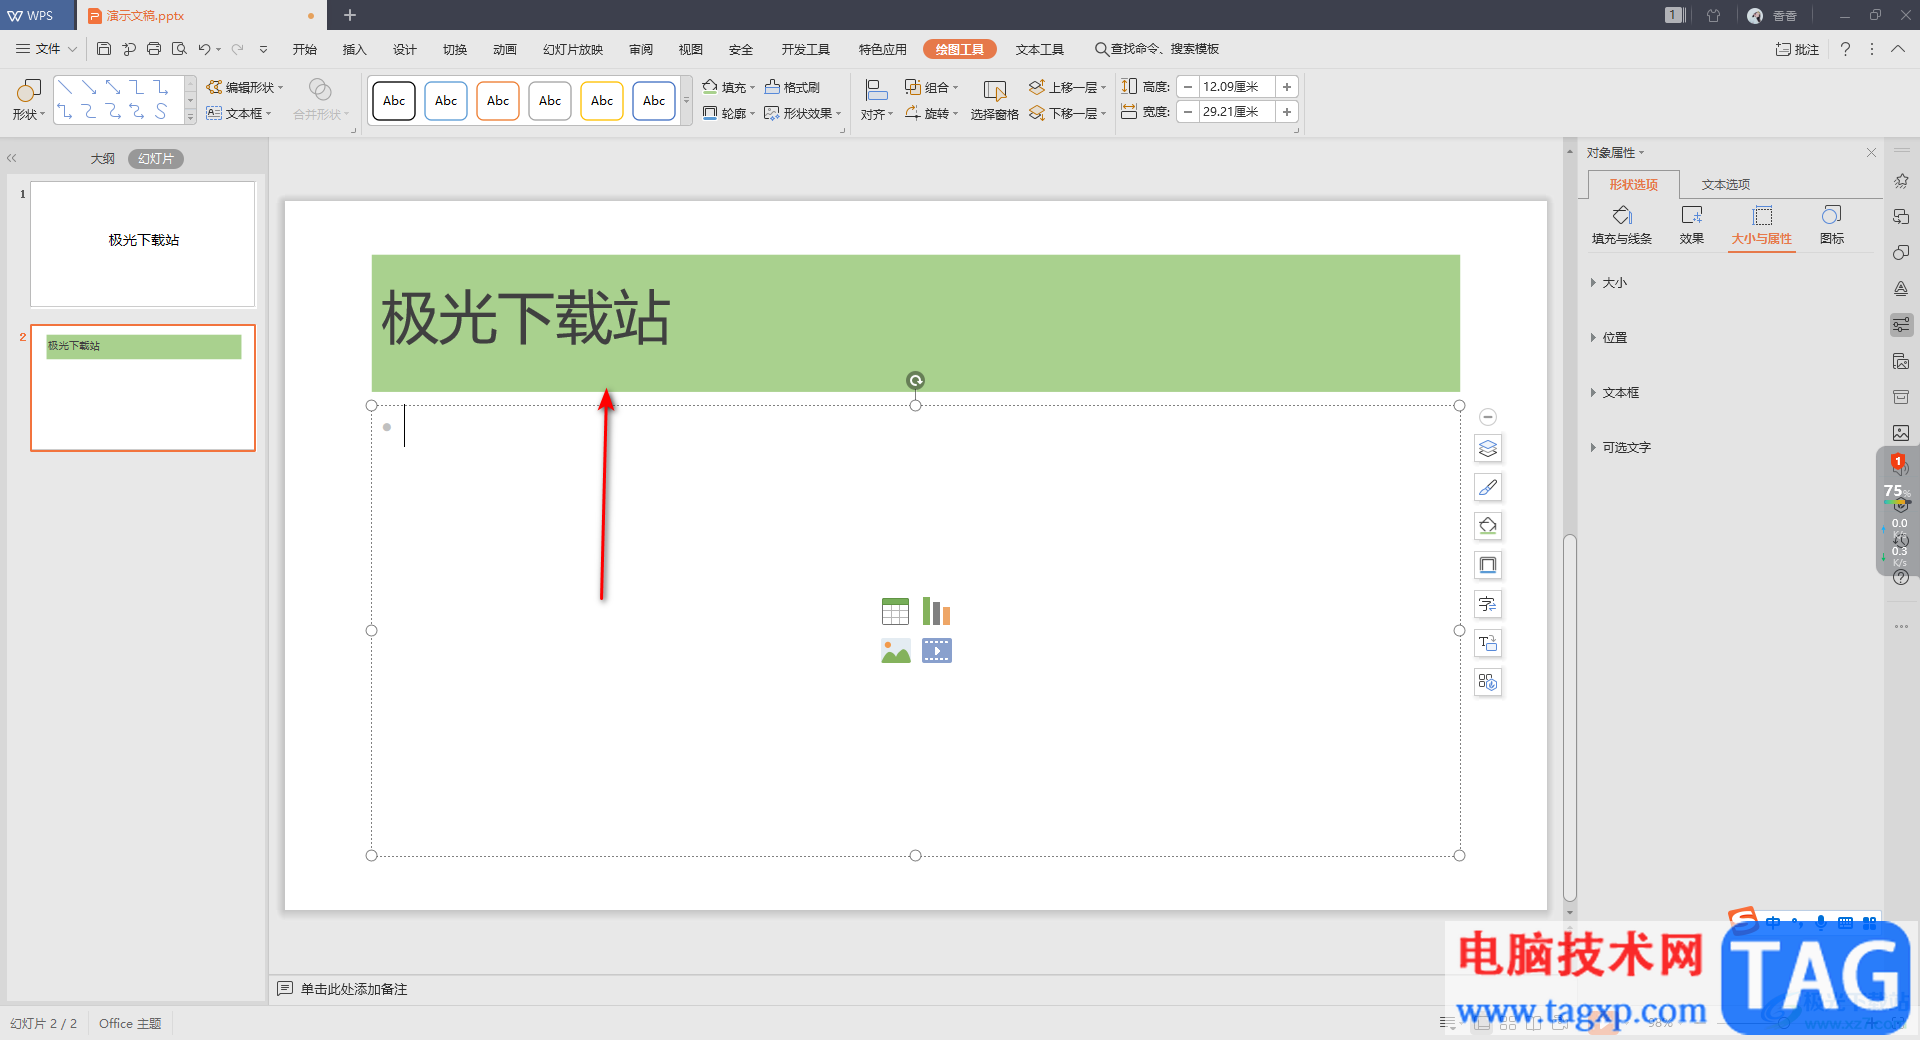Open the 轮廓 outline dropdown
The image size is (1920, 1040).
pos(729,113)
